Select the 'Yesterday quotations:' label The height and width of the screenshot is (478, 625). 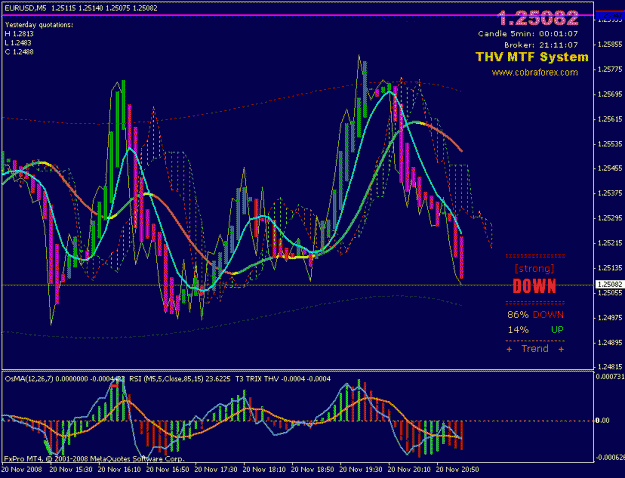pyautogui.click(x=39, y=25)
